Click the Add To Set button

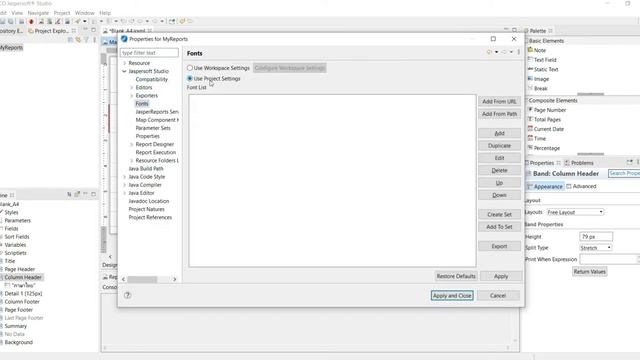[x=499, y=227]
